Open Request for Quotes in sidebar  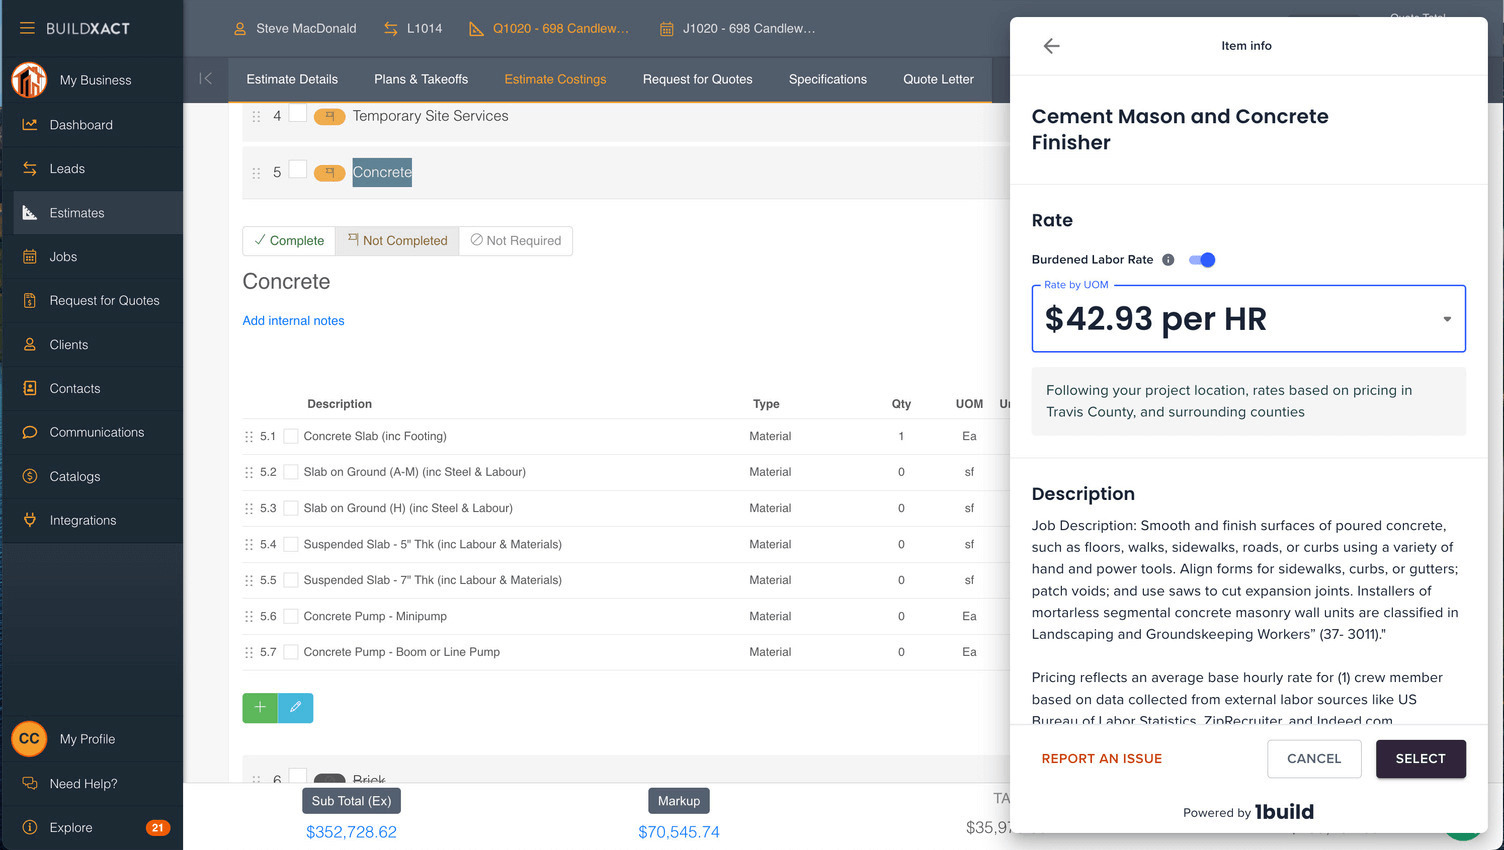point(104,300)
